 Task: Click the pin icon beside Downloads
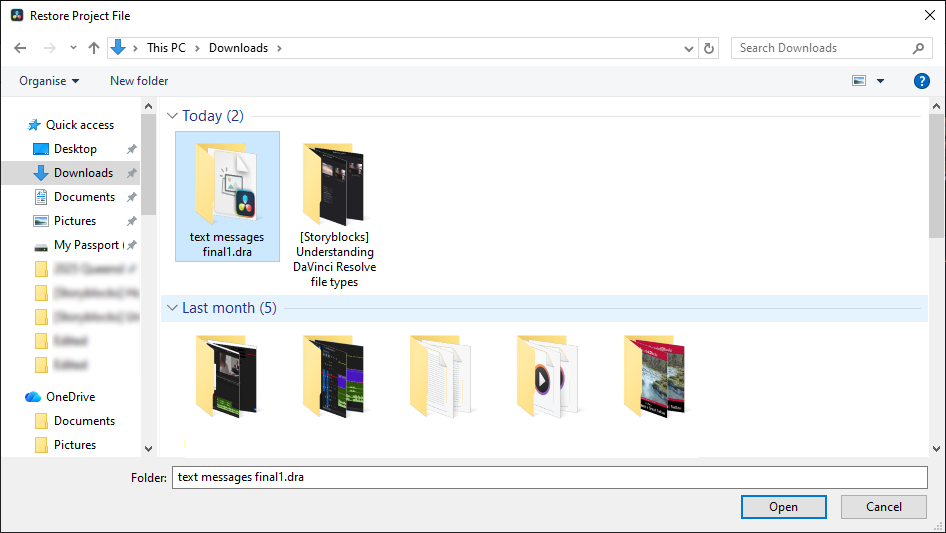tap(132, 173)
